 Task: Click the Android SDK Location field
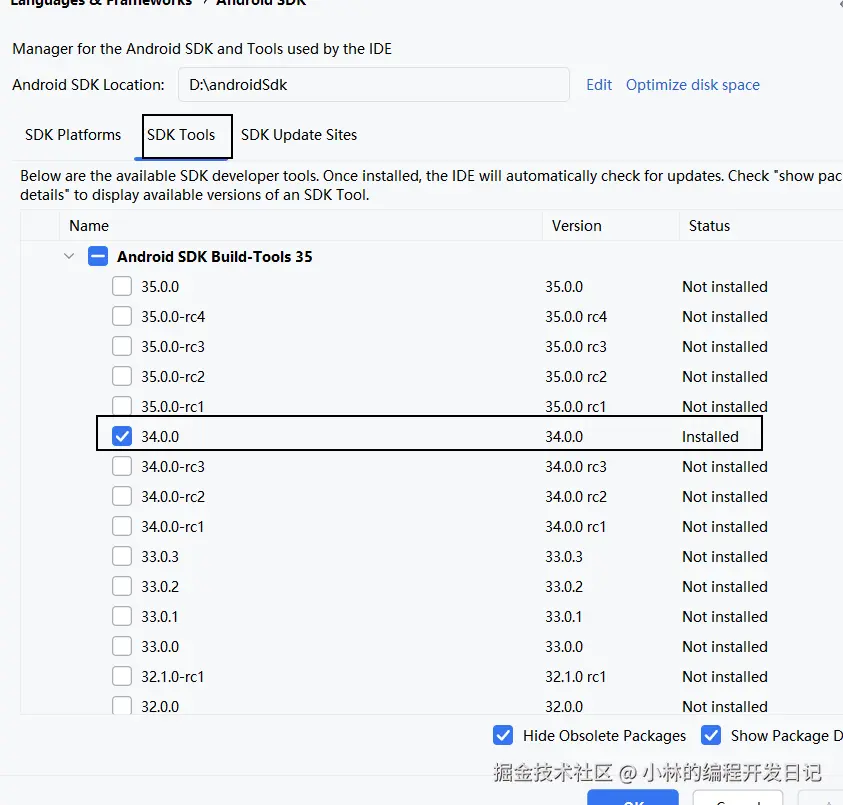pyautogui.click(x=374, y=84)
